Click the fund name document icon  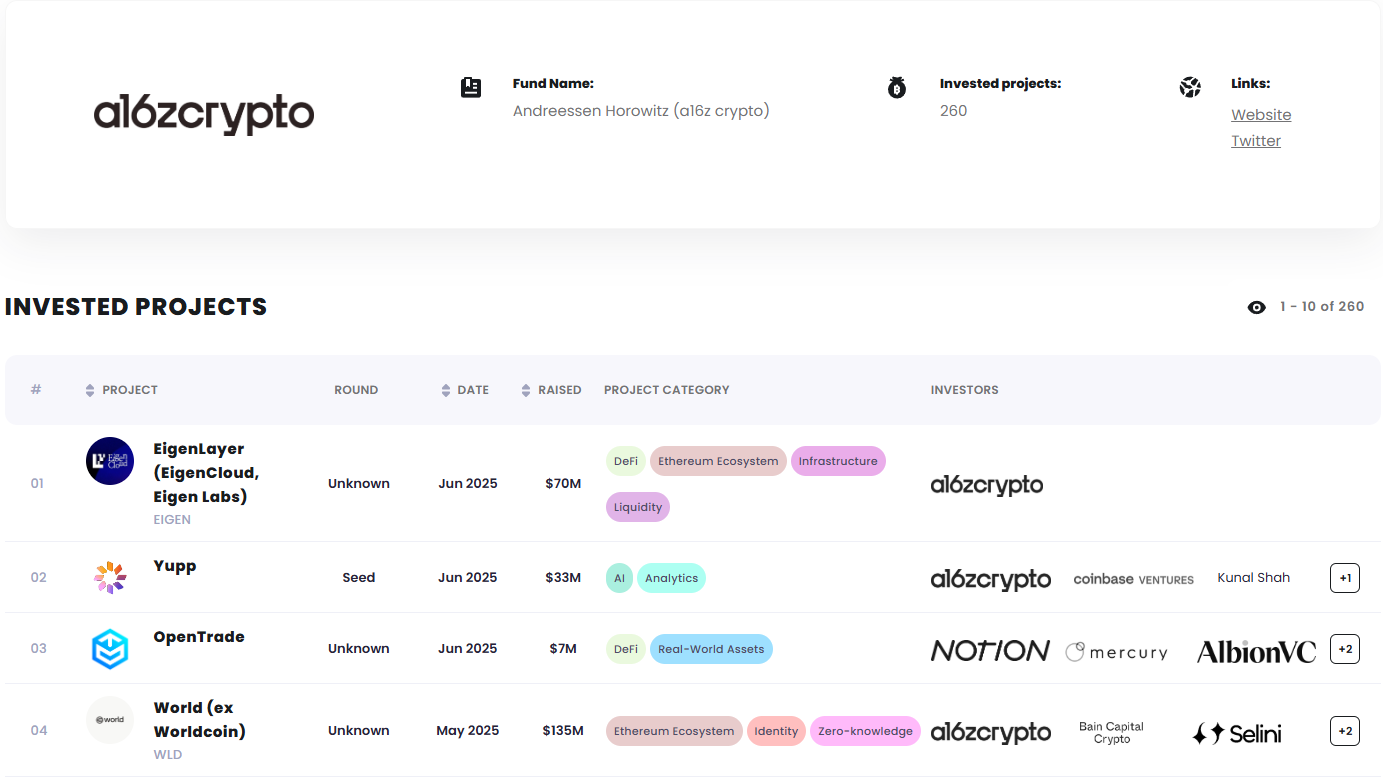[x=471, y=88]
